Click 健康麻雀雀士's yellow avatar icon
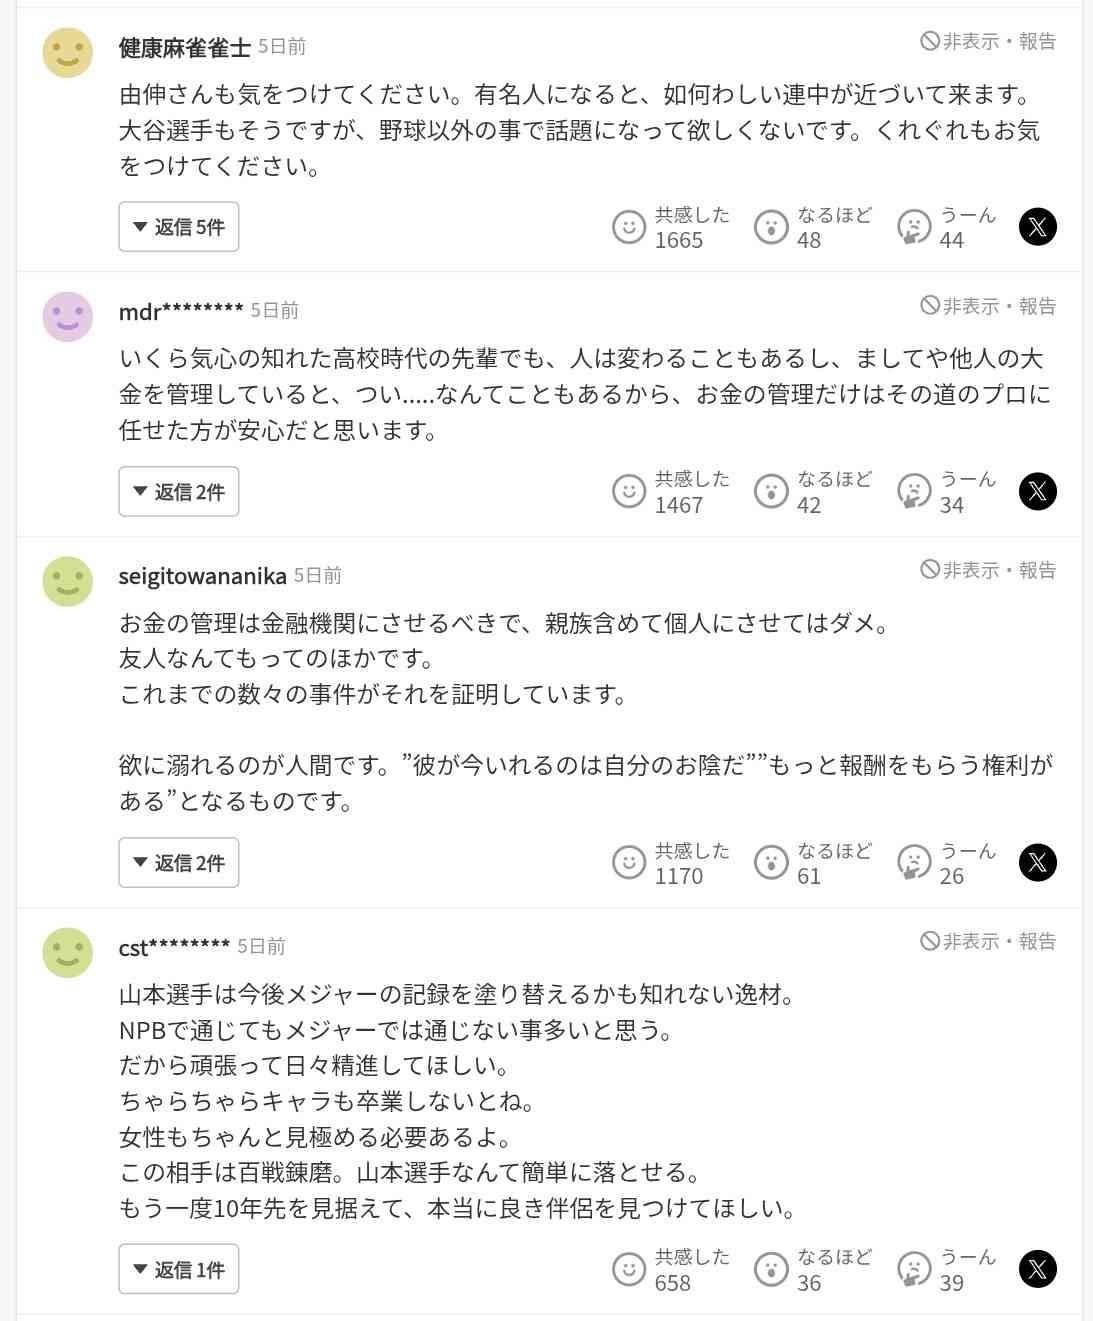1093x1321 pixels. point(68,52)
